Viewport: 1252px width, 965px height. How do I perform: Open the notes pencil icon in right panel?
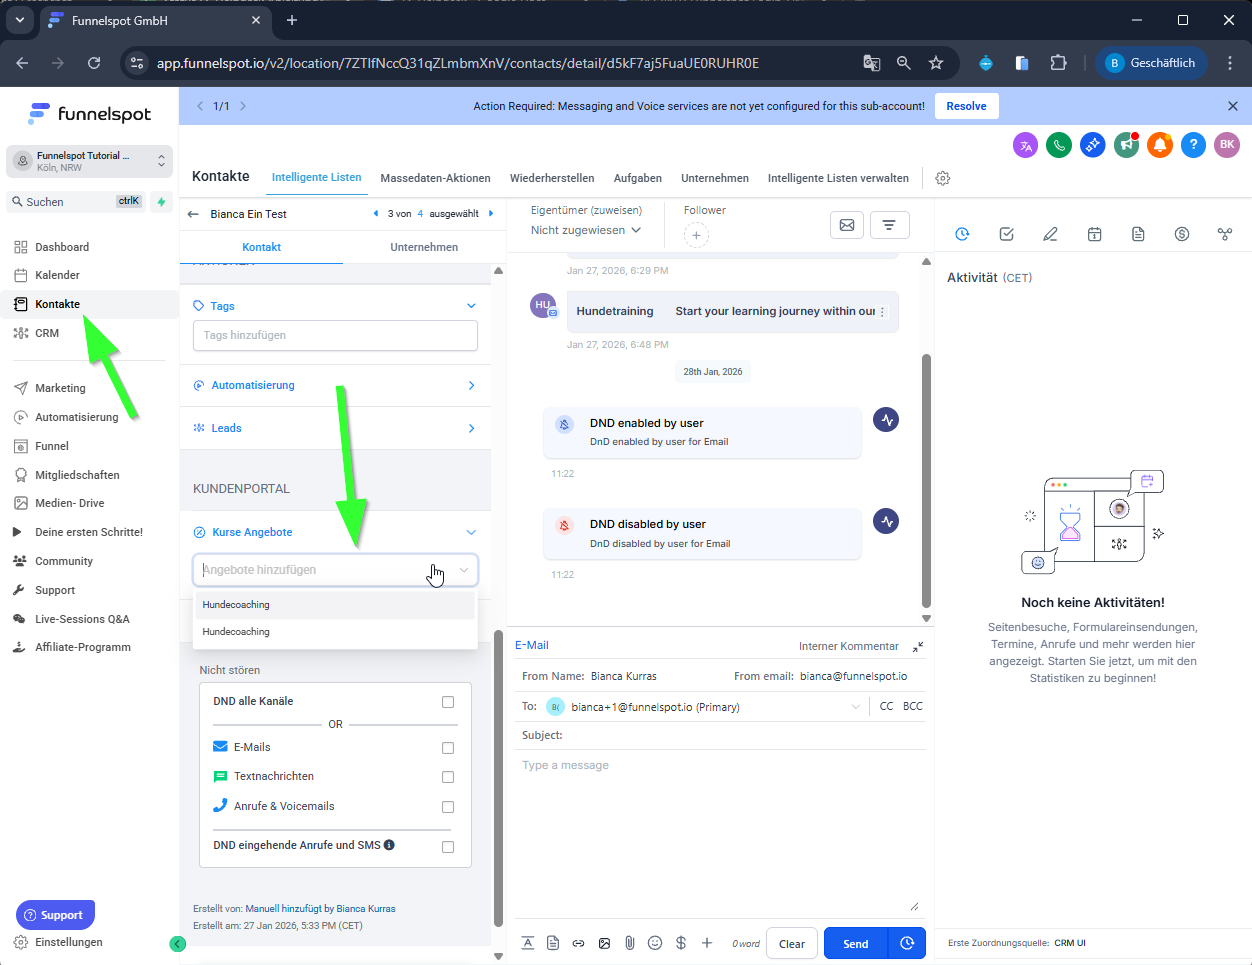pos(1050,234)
